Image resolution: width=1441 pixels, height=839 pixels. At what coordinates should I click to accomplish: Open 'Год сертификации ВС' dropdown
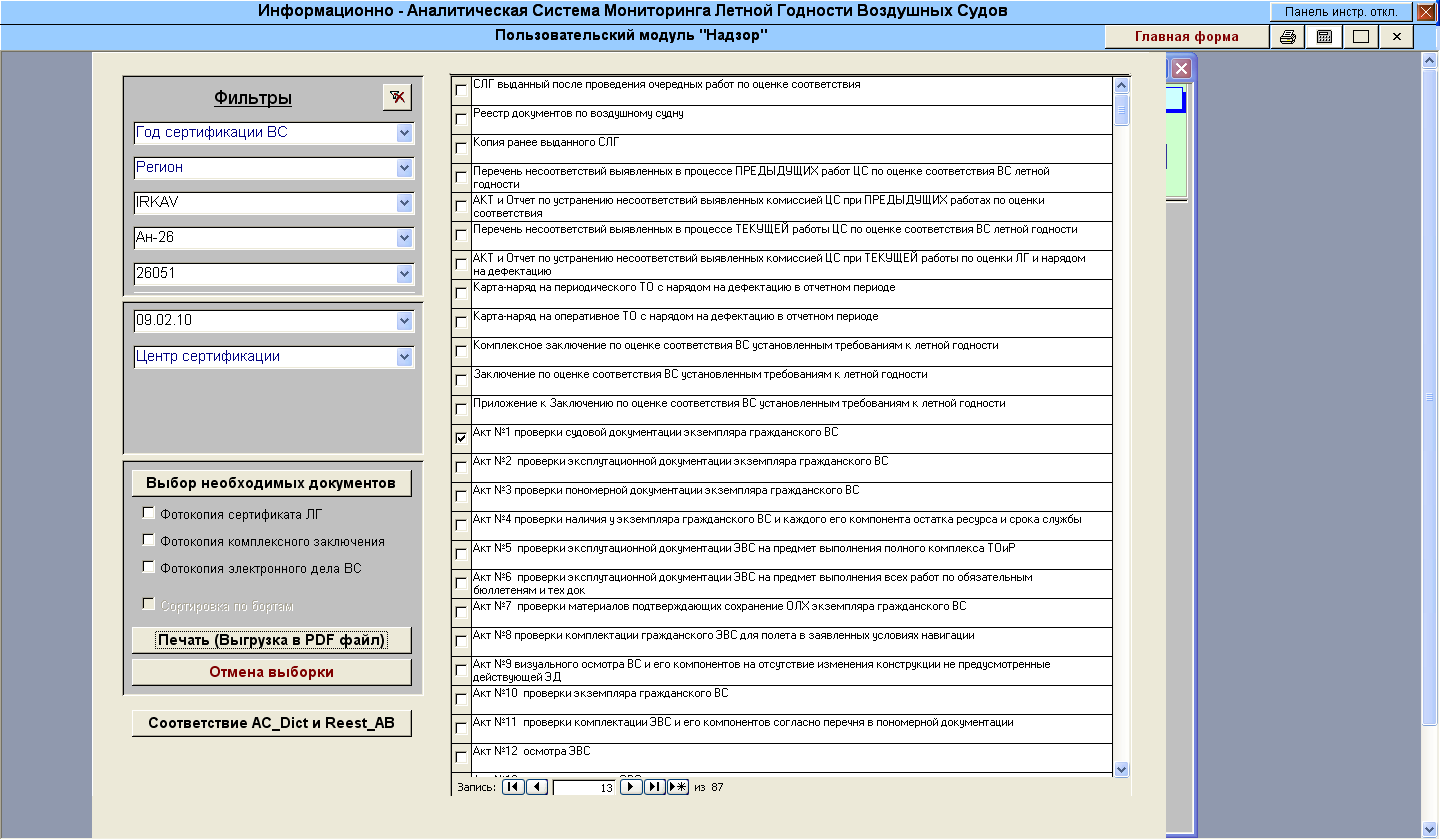point(404,132)
